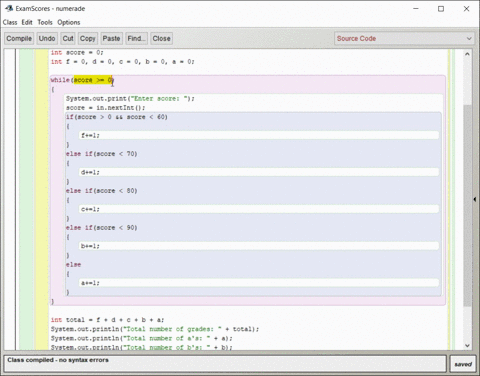Click the Cut toolbar button
This screenshot has height=376, width=480.
68,38
